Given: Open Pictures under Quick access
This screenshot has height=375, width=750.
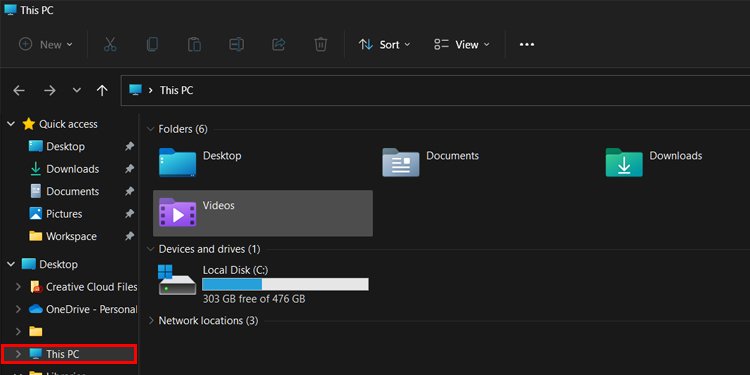Looking at the screenshot, I should pyautogui.click(x=64, y=214).
